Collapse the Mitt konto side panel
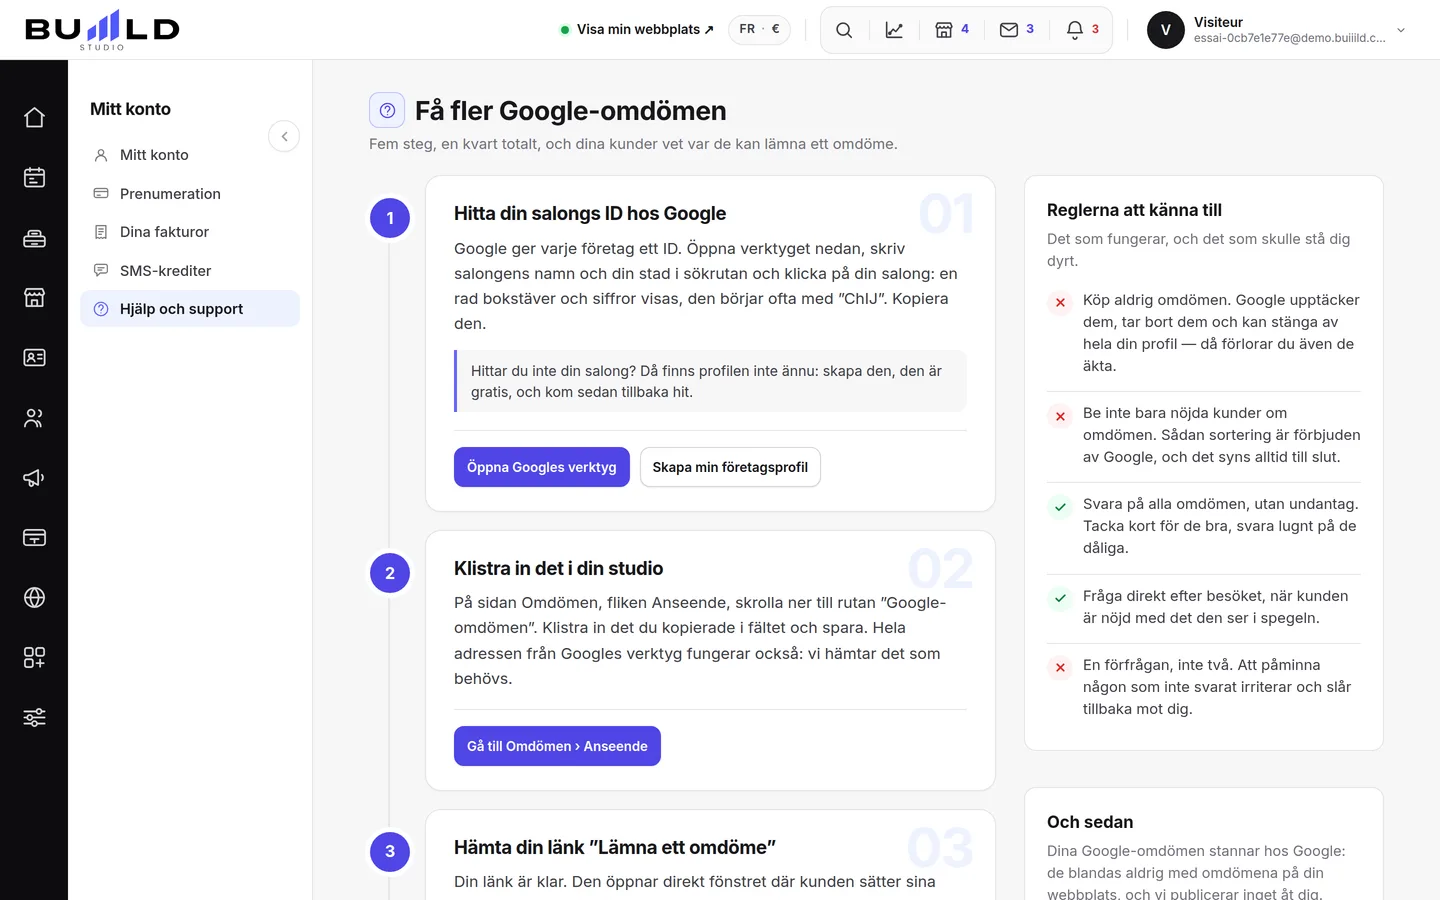This screenshot has height=900, width=1440. pos(284,136)
